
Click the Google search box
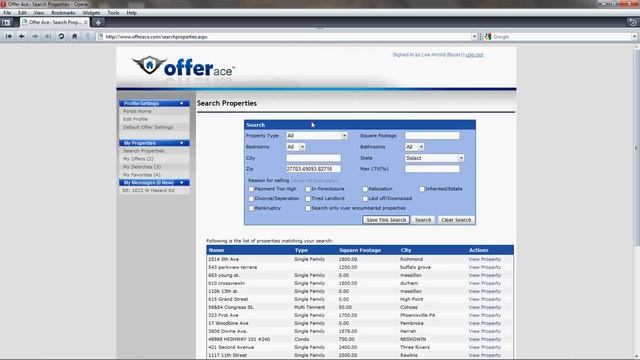pos(562,36)
